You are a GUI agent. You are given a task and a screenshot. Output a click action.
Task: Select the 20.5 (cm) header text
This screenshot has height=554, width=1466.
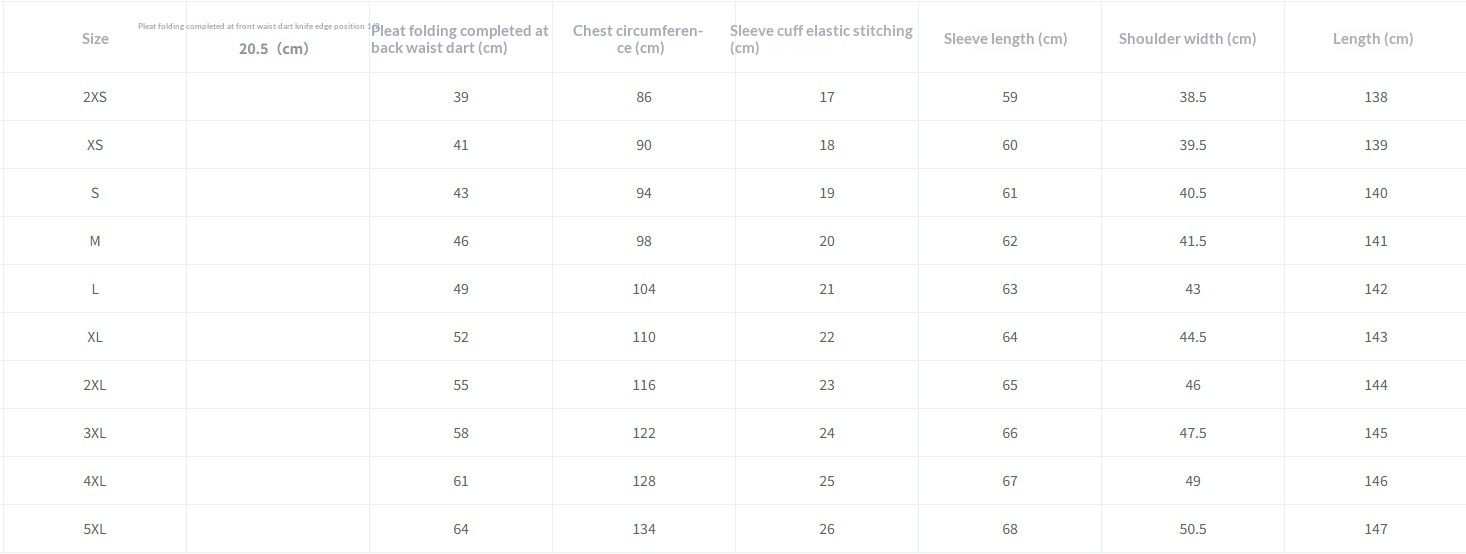point(274,48)
